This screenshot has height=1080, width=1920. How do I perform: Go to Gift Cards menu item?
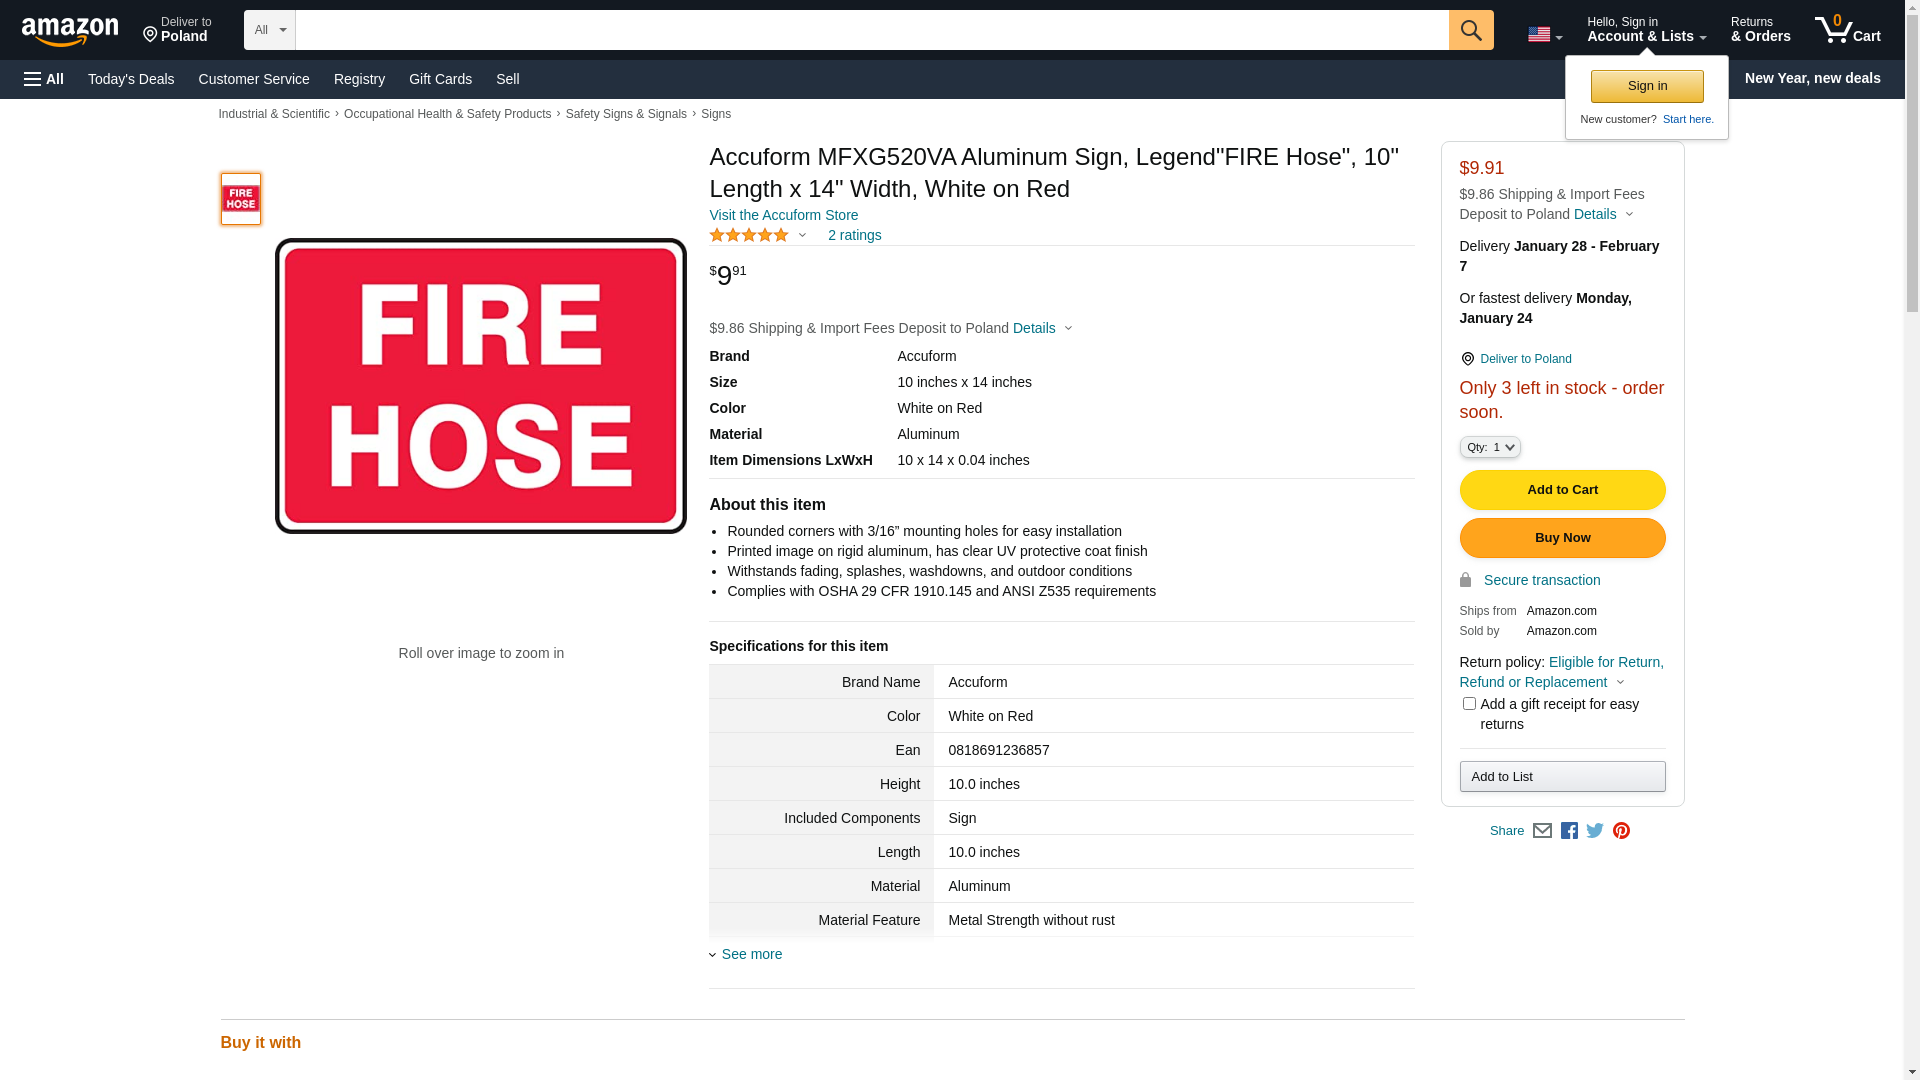[440, 79]
